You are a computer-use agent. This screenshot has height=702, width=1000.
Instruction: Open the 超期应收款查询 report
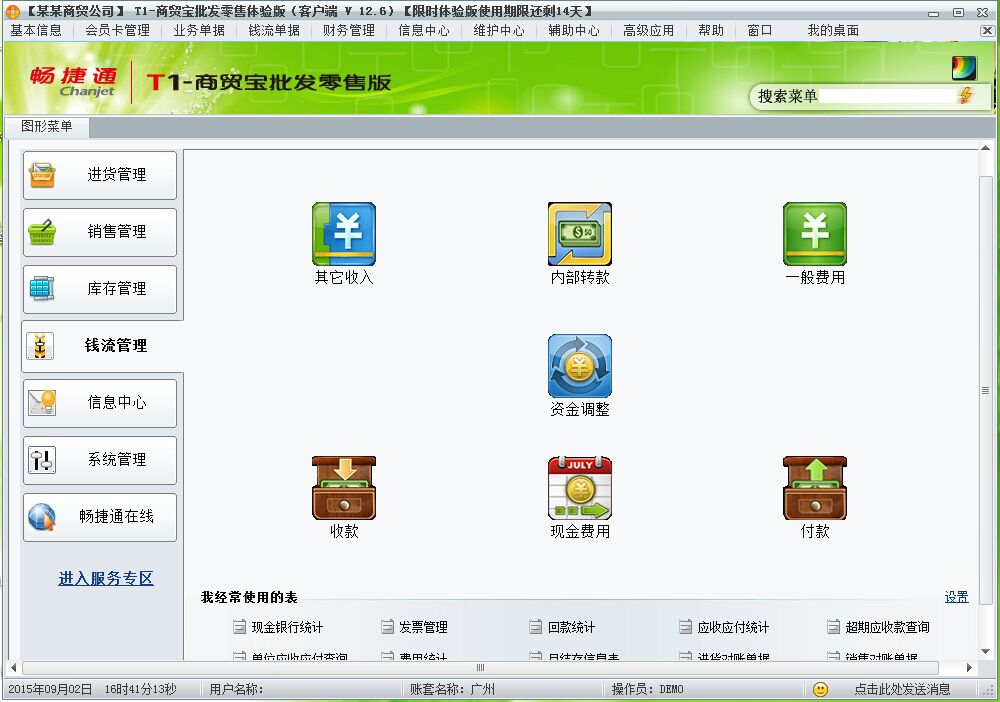coord(887,627)
